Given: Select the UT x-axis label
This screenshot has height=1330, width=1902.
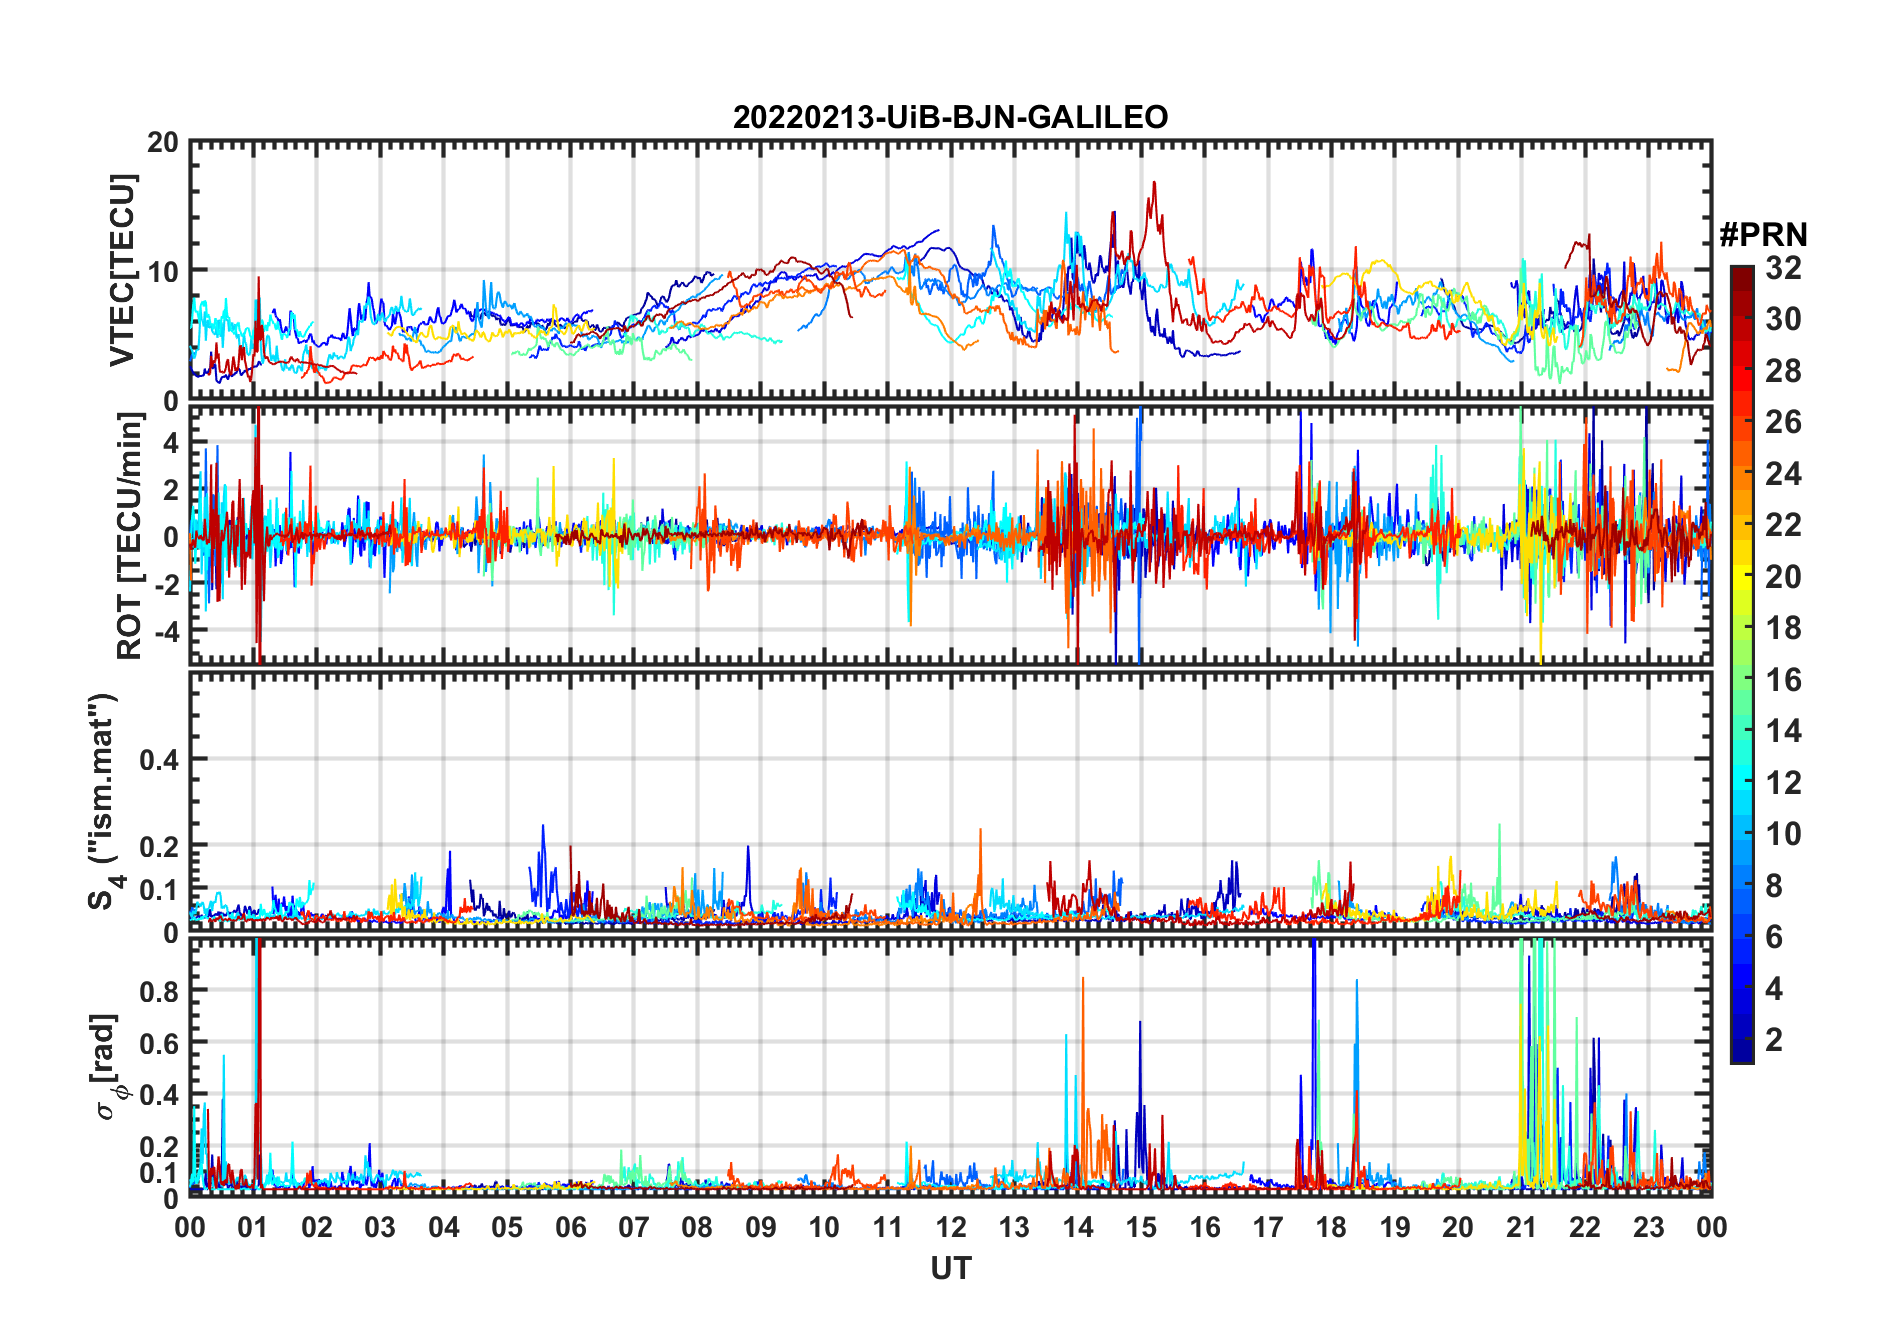Looking at the screenshot, I should click(x=951, y=1269).
